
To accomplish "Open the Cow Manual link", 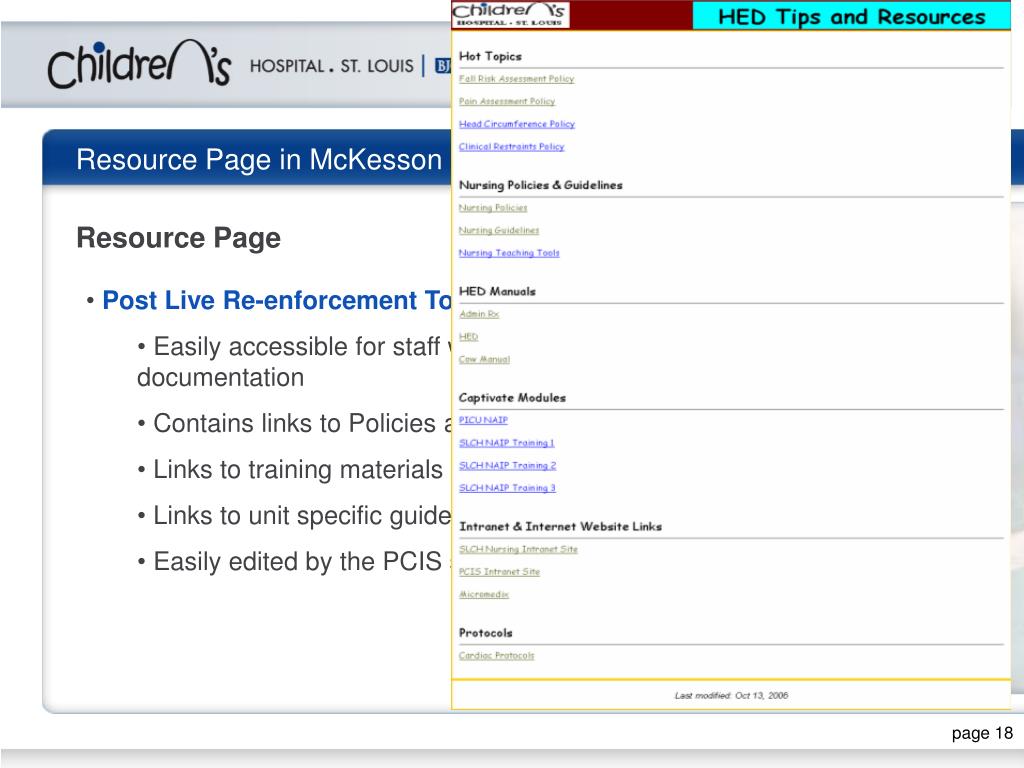I will [x=485, y=359].
